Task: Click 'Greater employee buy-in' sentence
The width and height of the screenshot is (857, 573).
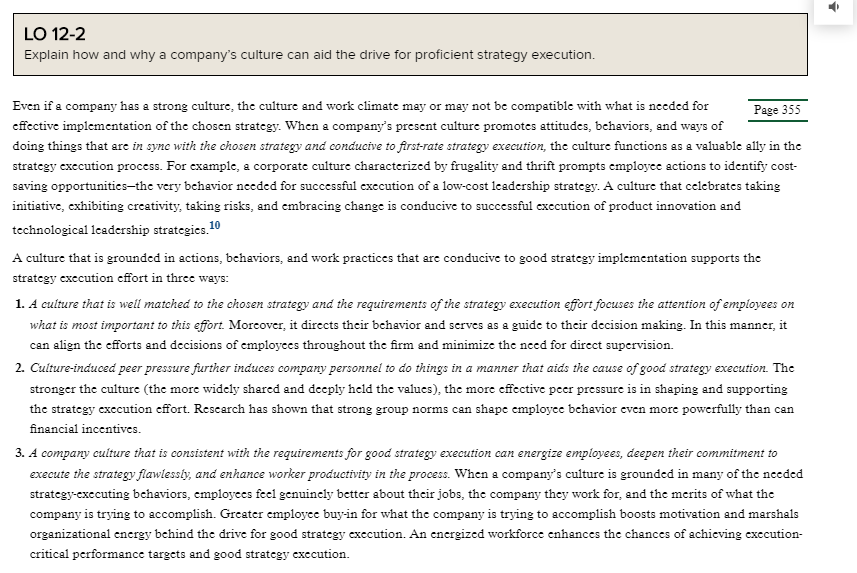Action: (414, 524)
